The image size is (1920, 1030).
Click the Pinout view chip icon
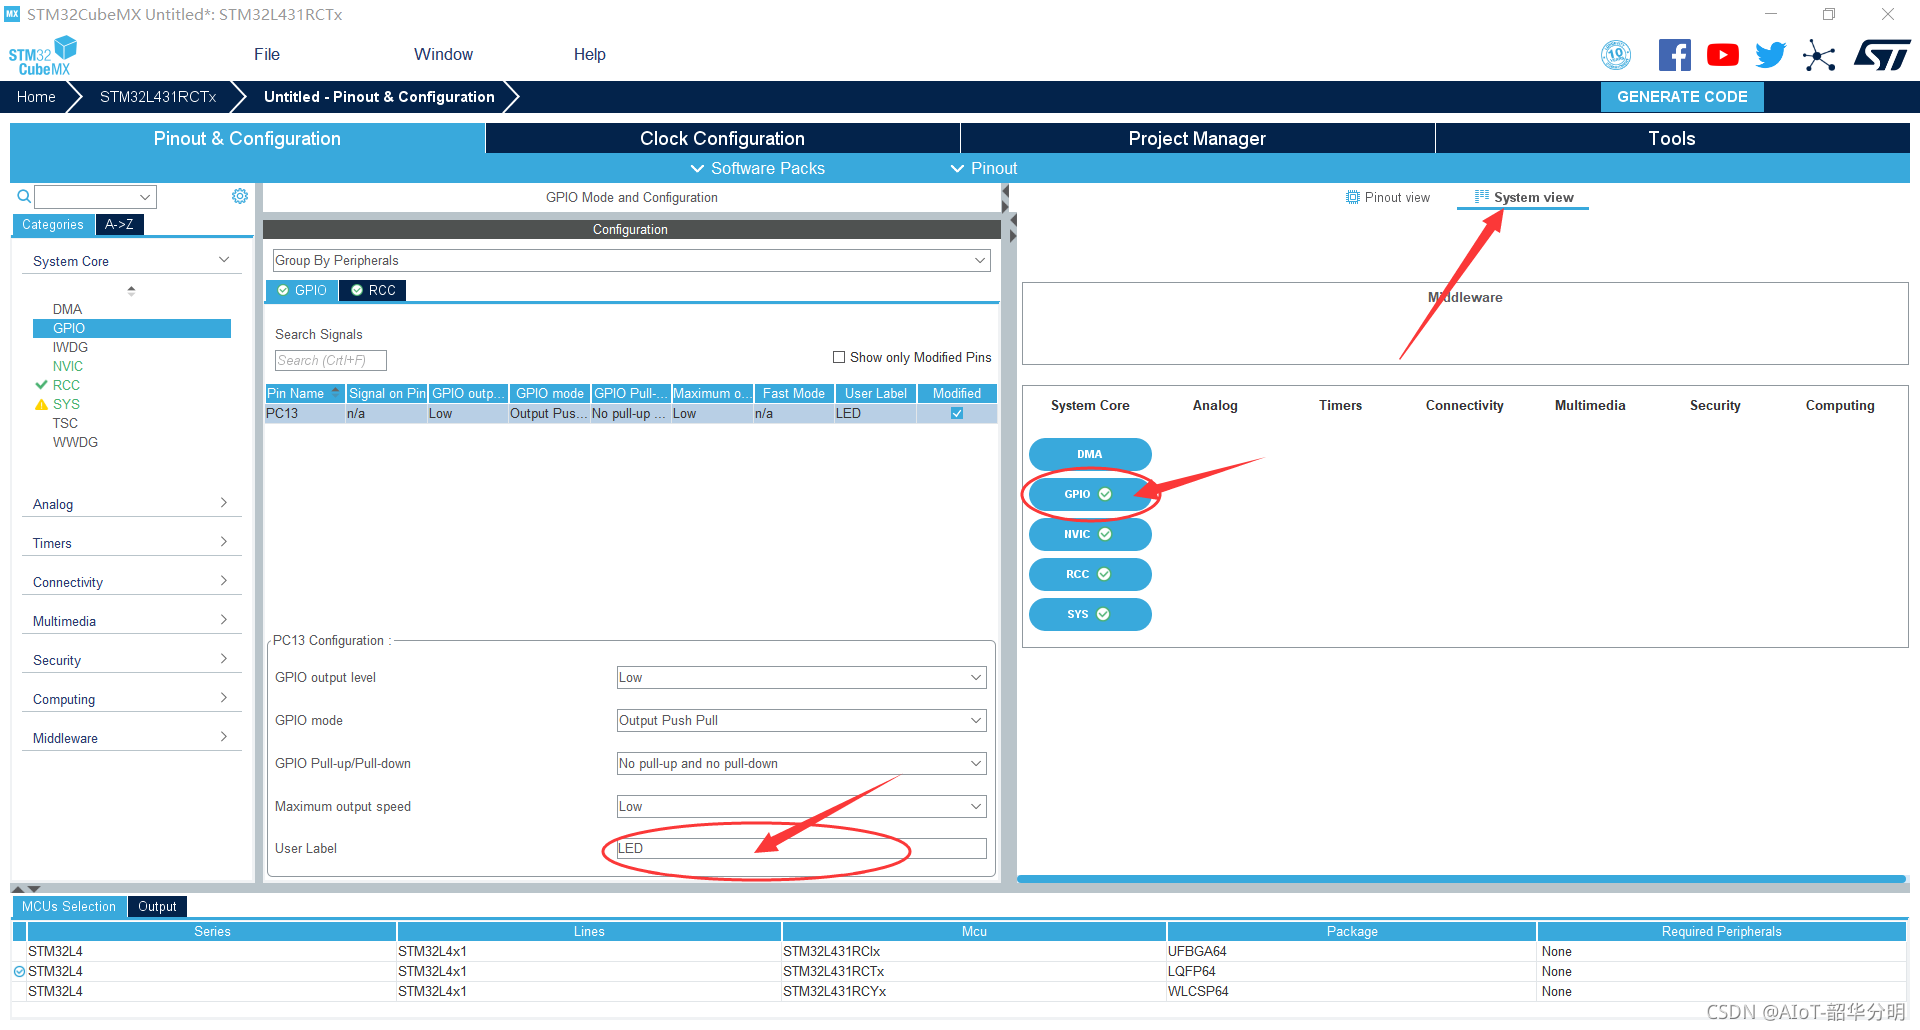(1353, 197)
